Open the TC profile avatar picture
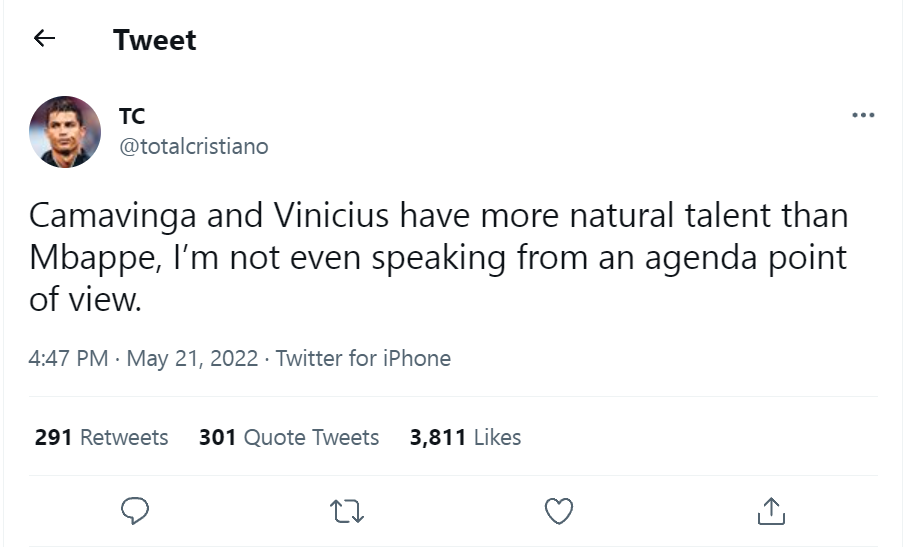This screenshot has height=547, width=906. [x=65, y=132]
